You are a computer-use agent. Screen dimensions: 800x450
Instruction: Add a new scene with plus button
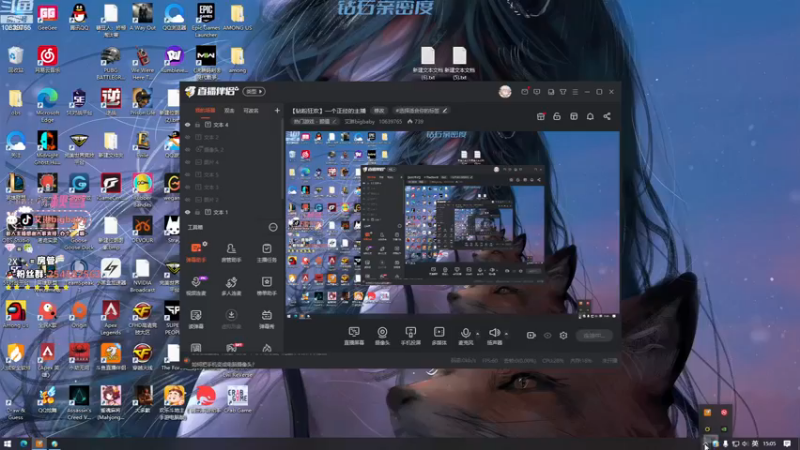pyautogui.click(x=277, y=111)
